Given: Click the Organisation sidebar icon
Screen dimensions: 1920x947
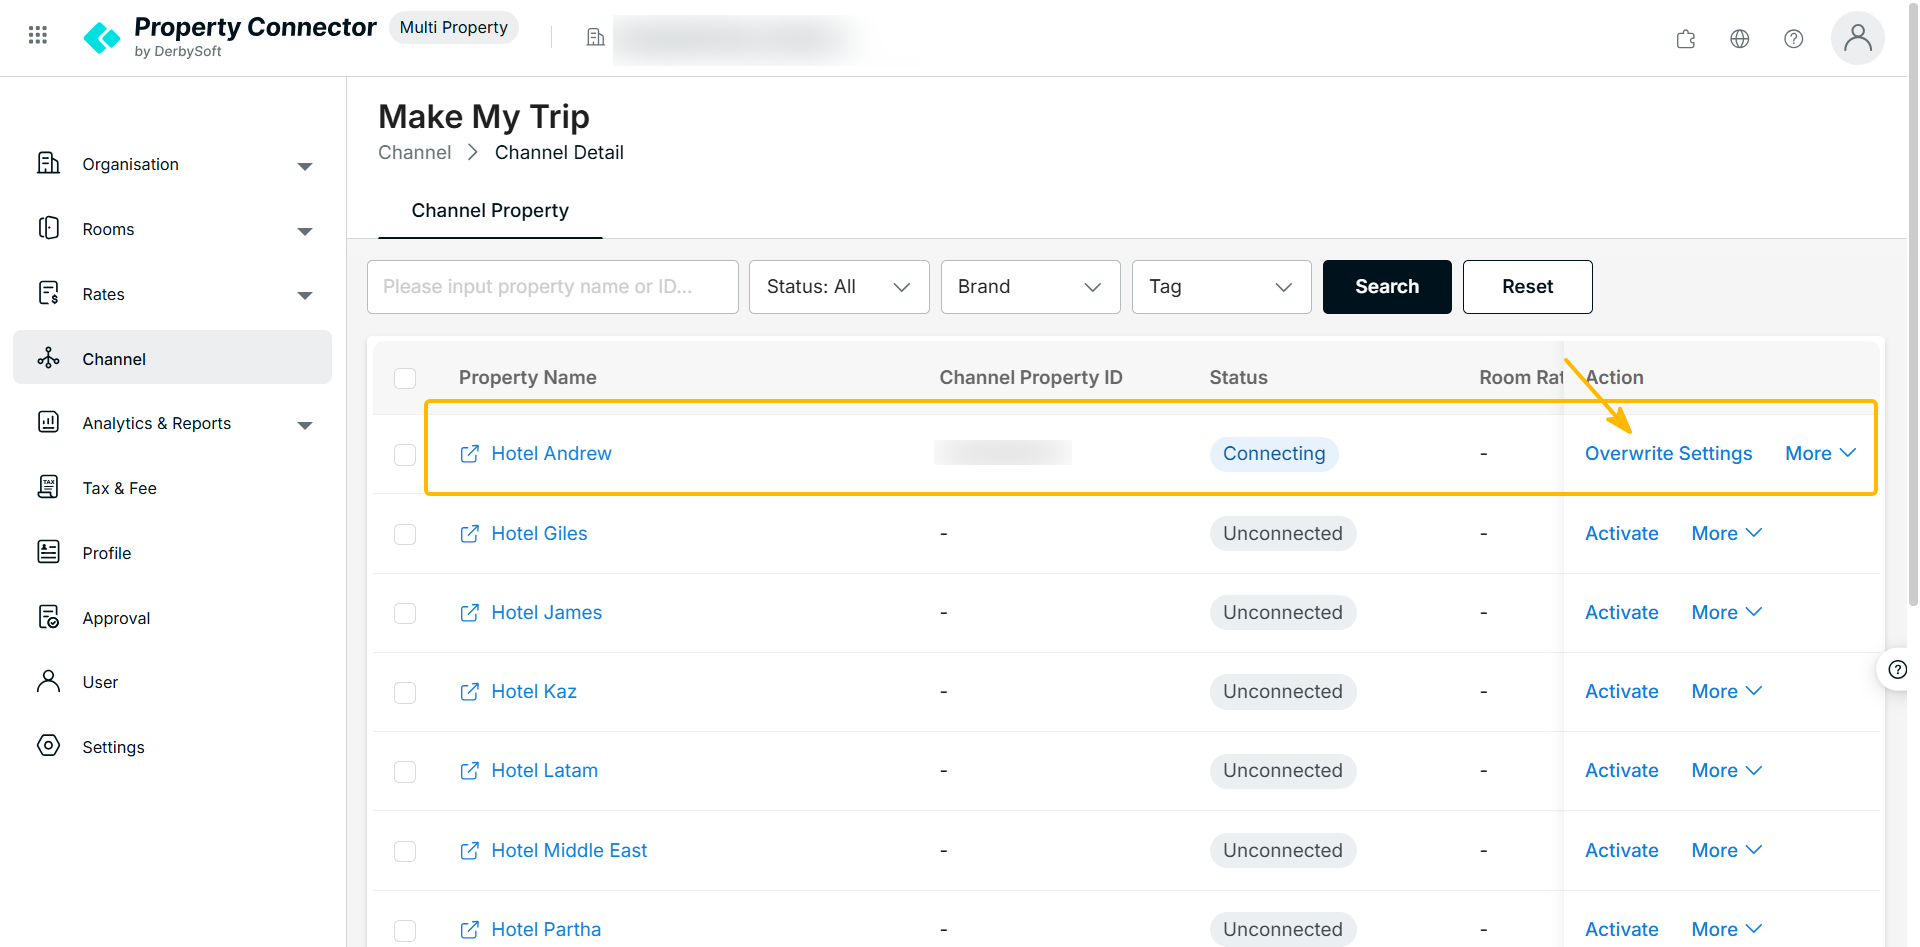Looking at the screenshot, I should [x=48, y=163].
